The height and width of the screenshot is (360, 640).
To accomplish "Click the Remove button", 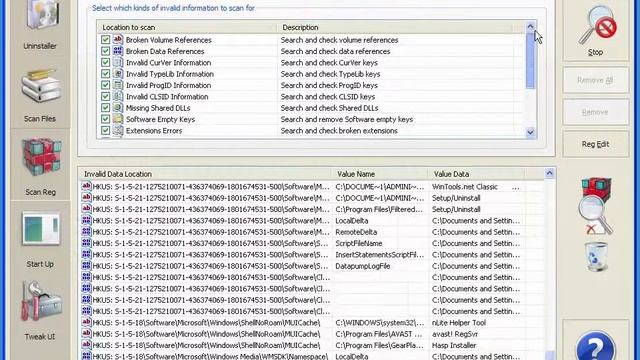I will coord(596,112).
